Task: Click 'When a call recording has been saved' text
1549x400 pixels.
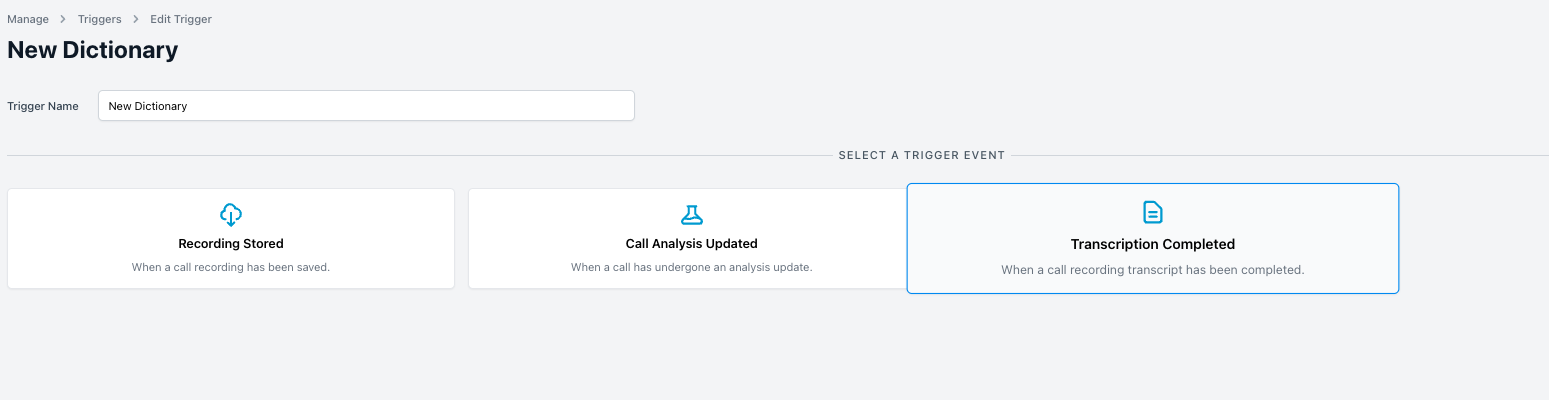Action: coord(231,267)
